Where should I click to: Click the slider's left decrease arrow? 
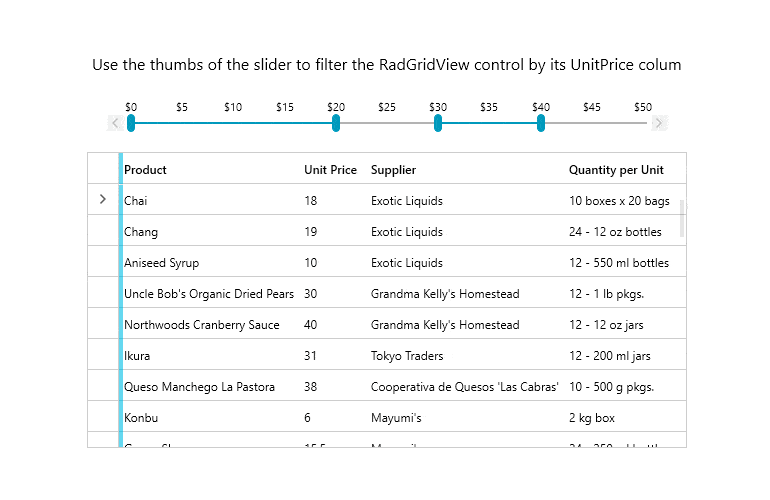(x=115, y=123)
